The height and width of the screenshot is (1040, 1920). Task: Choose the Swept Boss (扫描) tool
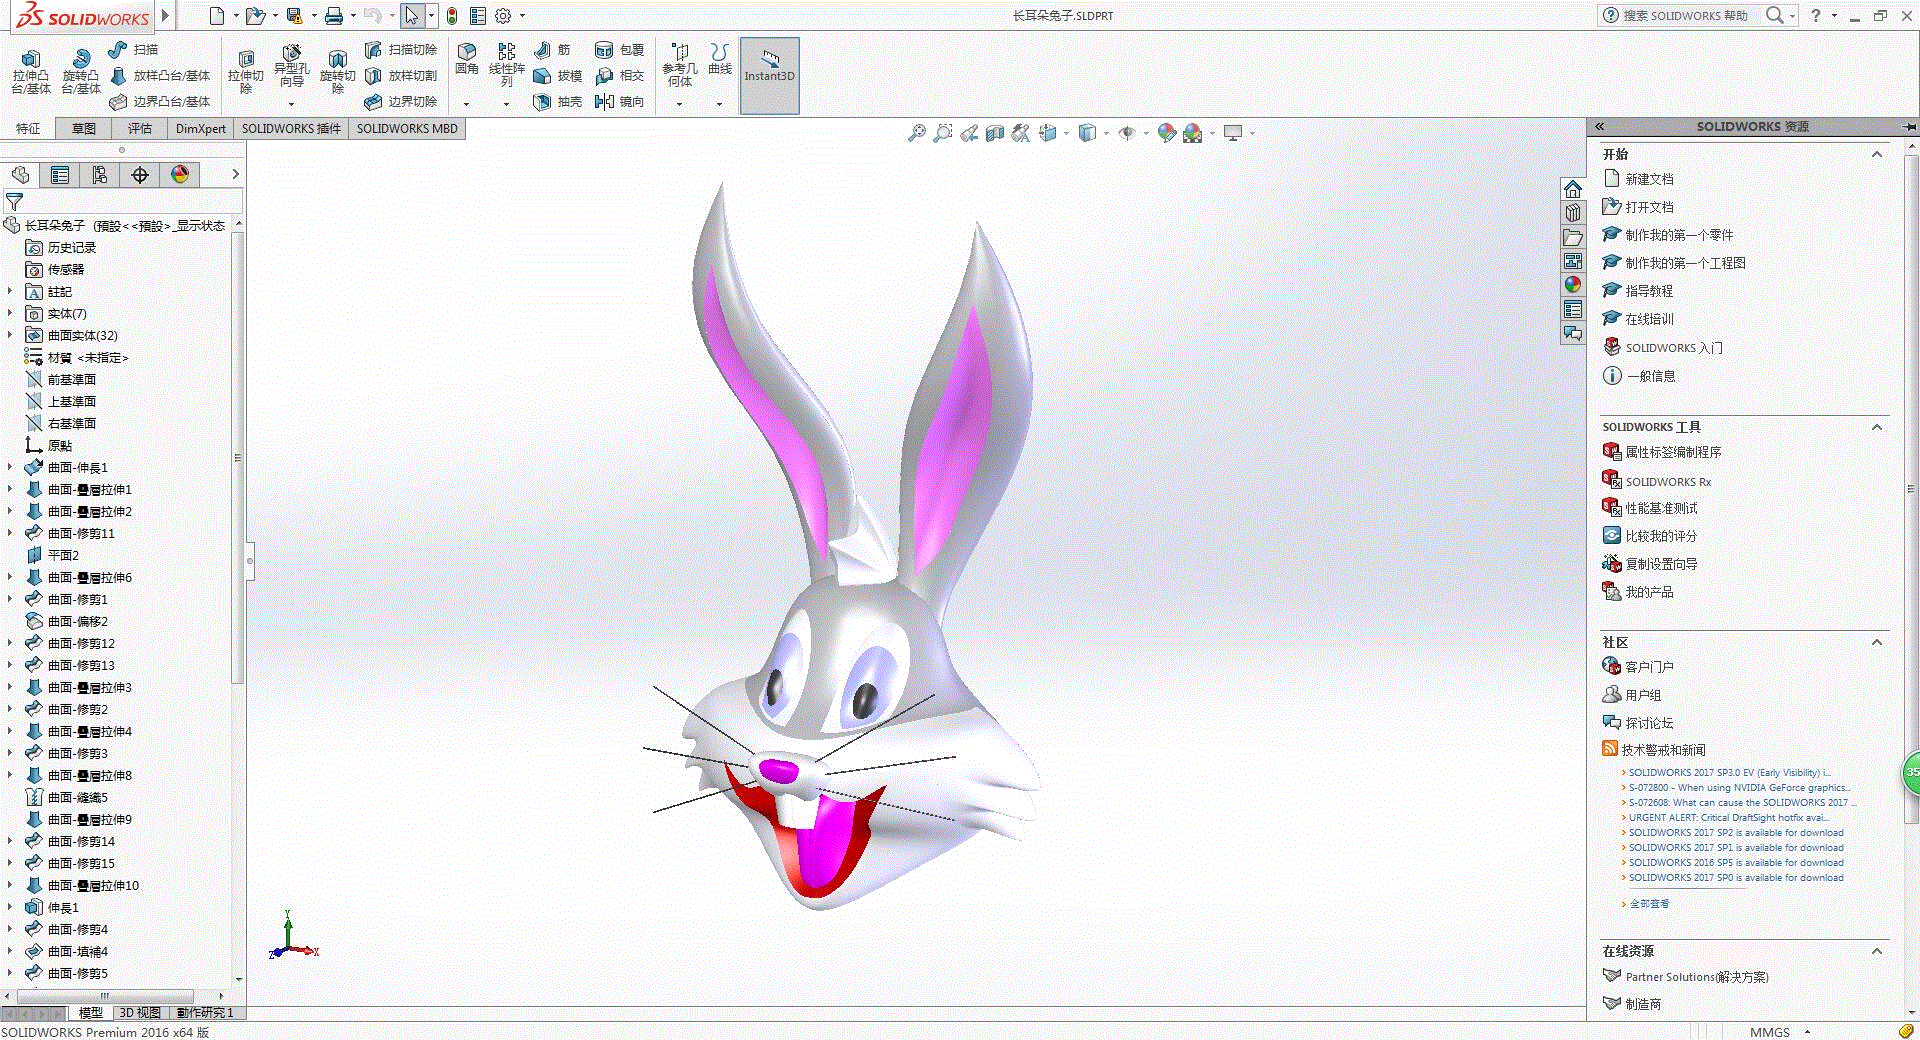tap(133, 49)
